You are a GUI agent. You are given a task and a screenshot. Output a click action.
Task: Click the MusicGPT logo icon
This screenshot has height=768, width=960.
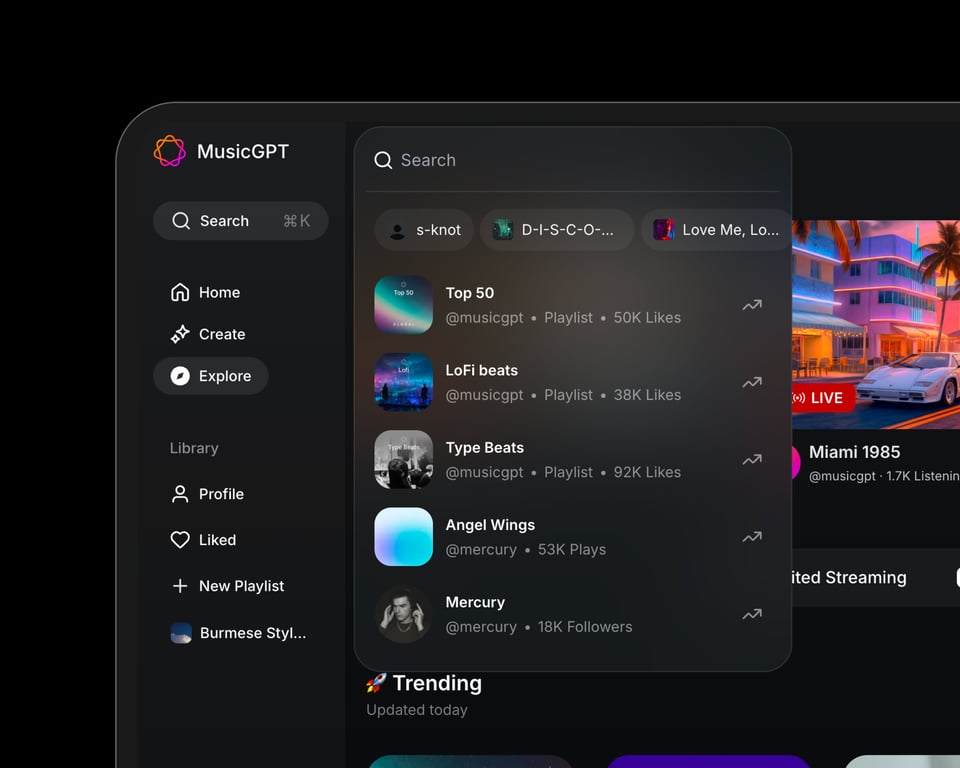[170, 151]
